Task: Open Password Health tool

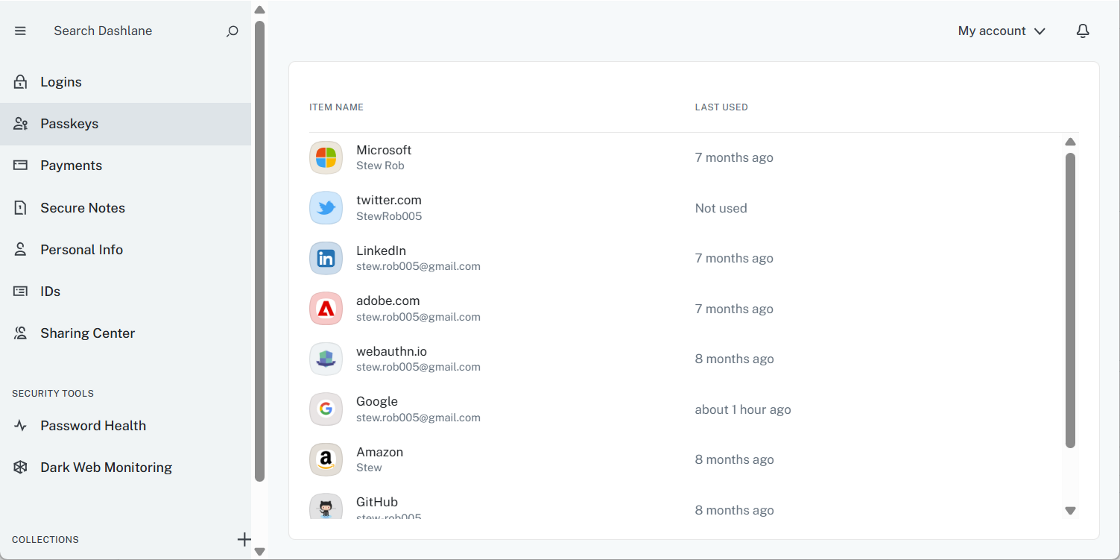Action: click(93, 426)
